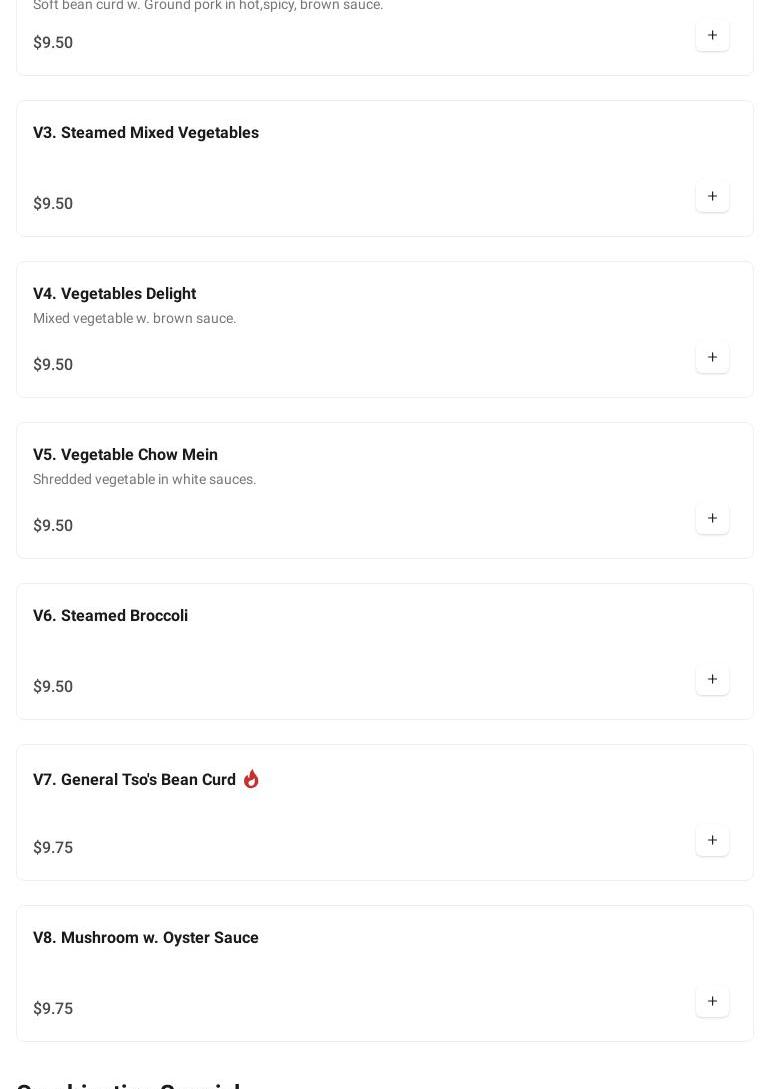This screenshot has width=770, height=1089.
Task: Click the soft bean curd ground pork description
Action: (208, 6)
